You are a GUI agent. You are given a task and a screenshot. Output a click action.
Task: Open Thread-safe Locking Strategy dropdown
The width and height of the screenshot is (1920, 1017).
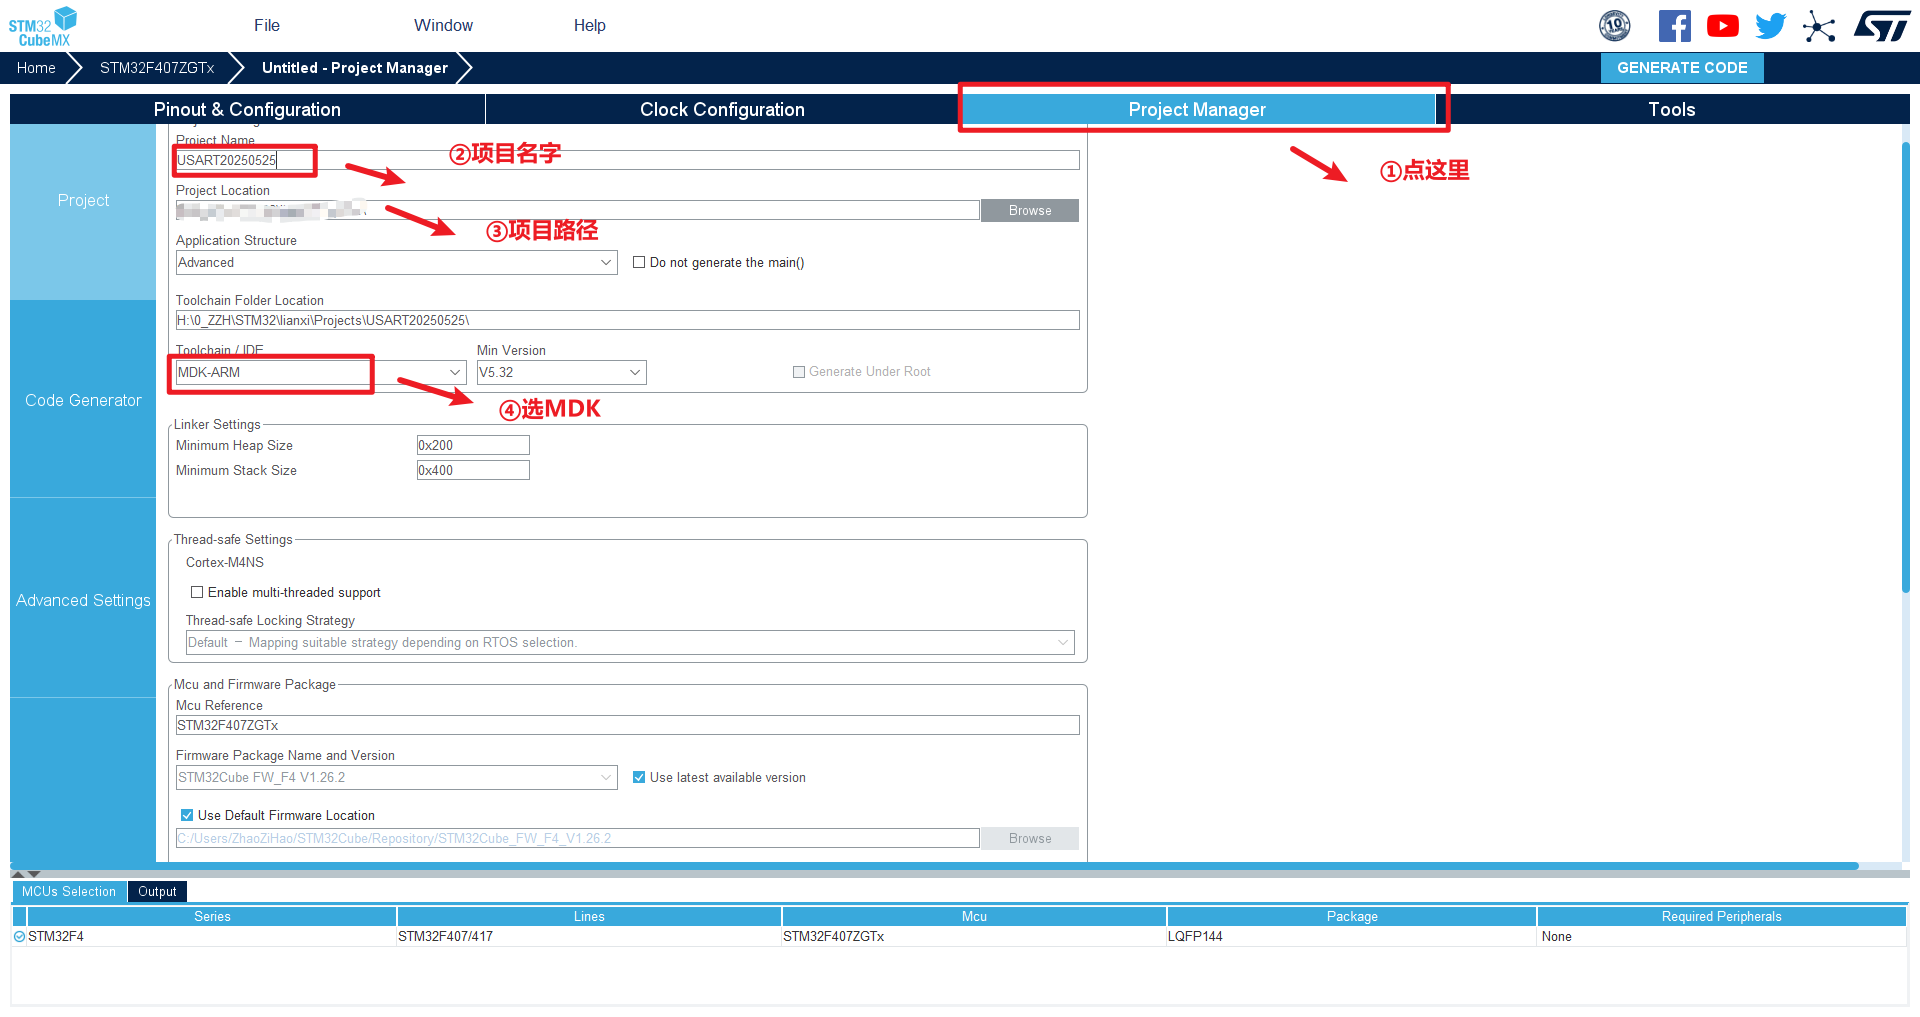(630, 643)
